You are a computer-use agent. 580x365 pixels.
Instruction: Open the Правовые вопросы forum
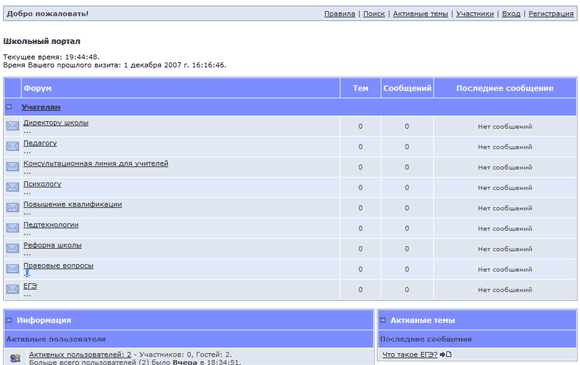coord(58,265)
